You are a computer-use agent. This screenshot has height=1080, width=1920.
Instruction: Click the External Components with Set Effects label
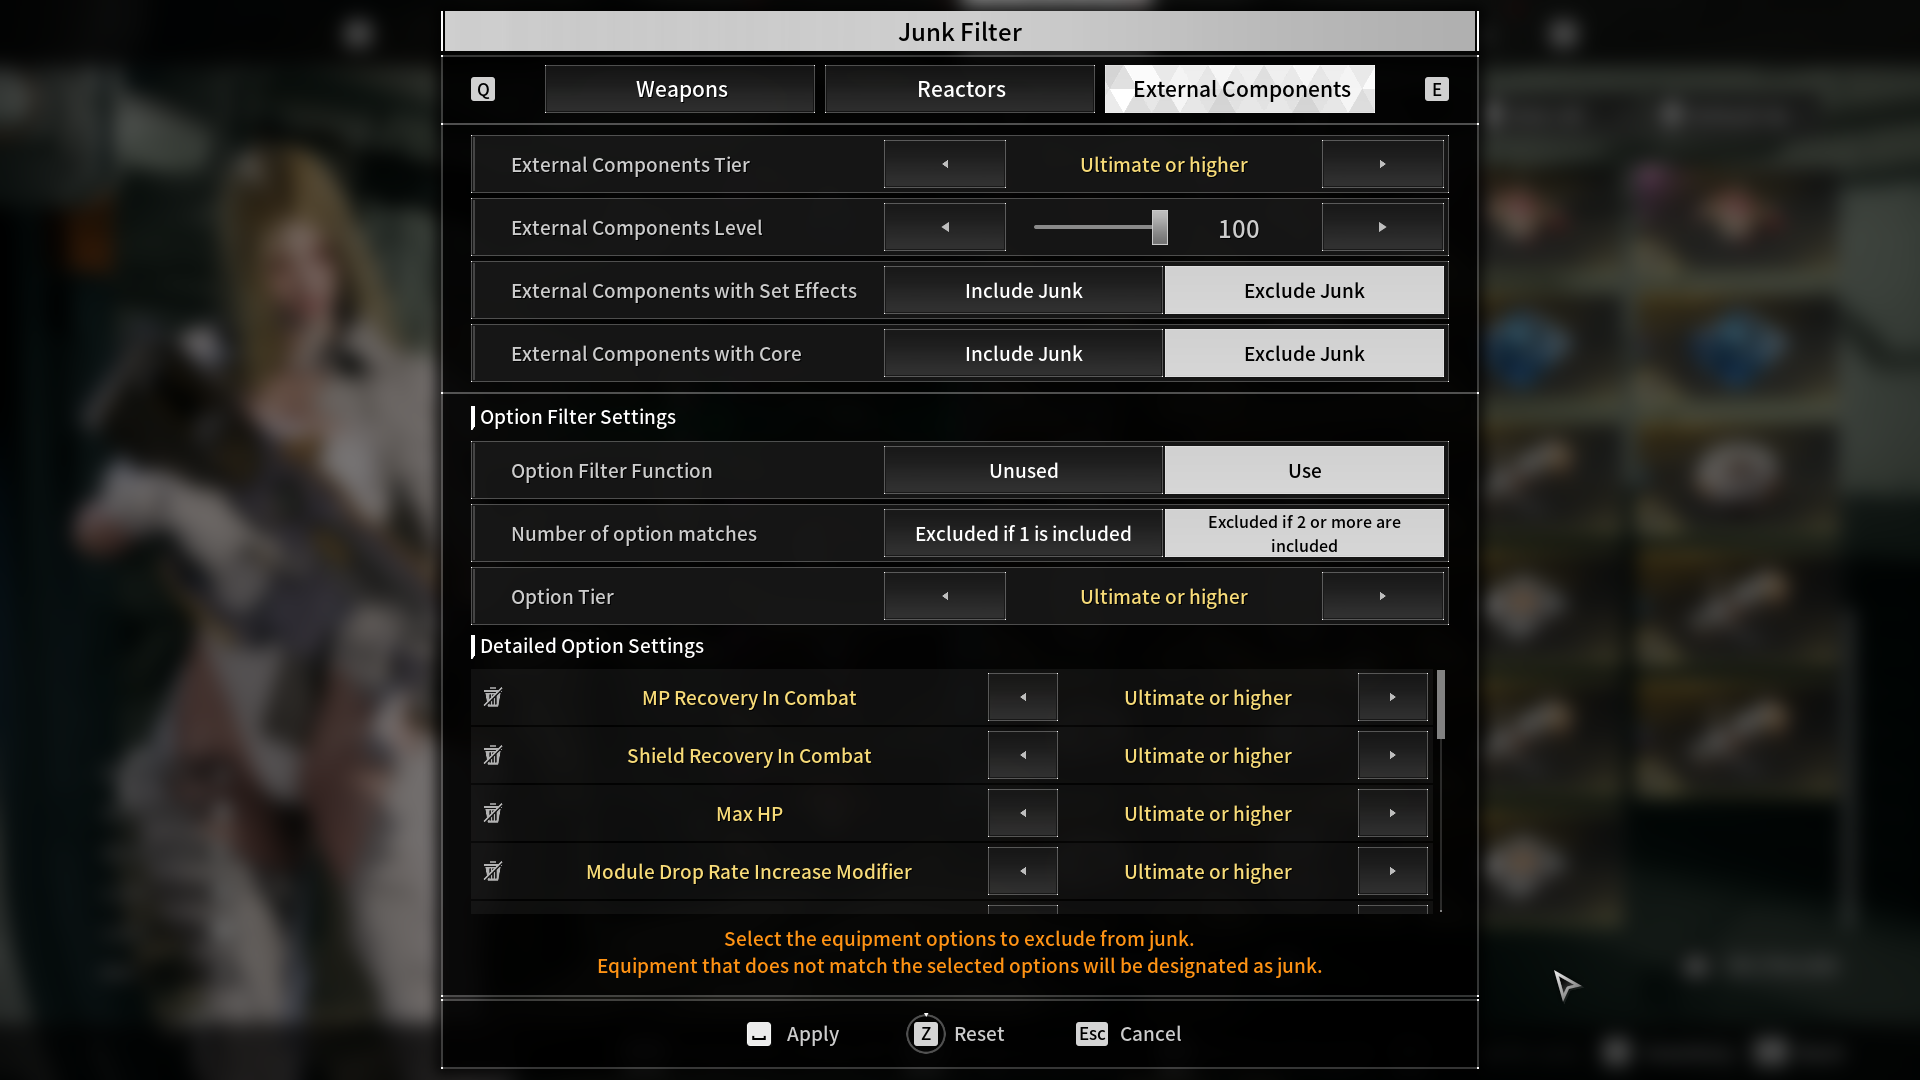click(x=684, y=290)
